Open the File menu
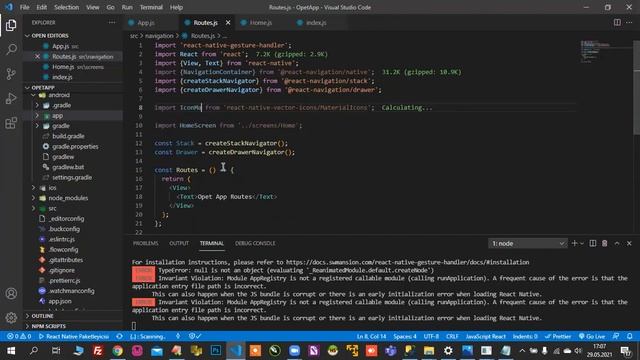Screen dimensions: 640x360 (24, 7)
